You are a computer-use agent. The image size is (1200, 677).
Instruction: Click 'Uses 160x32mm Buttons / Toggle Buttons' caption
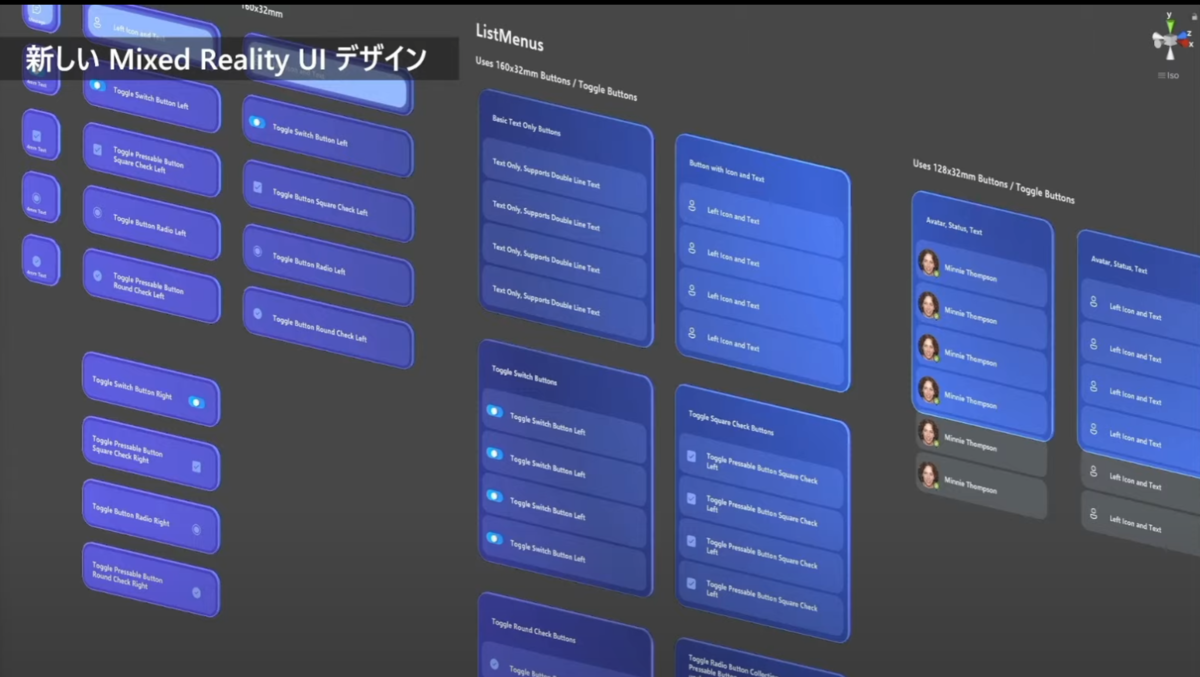coord(556,79)
